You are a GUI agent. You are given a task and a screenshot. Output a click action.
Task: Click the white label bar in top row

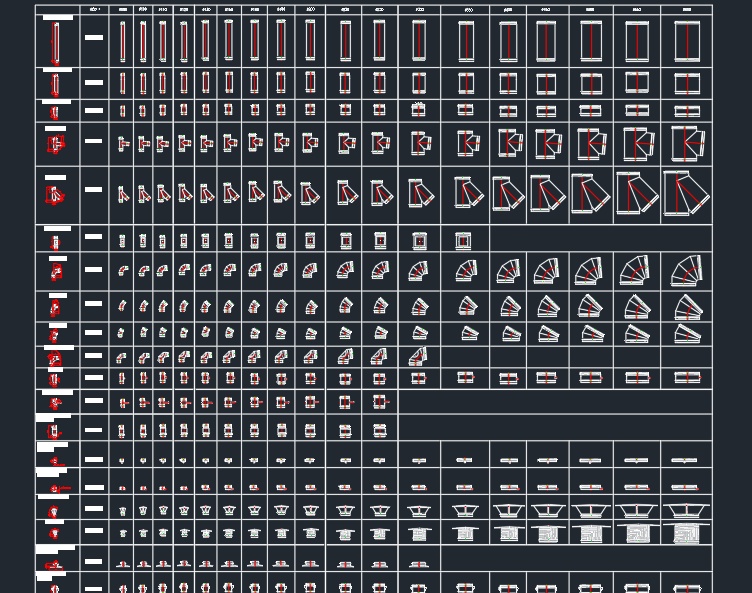pos(93,38)
